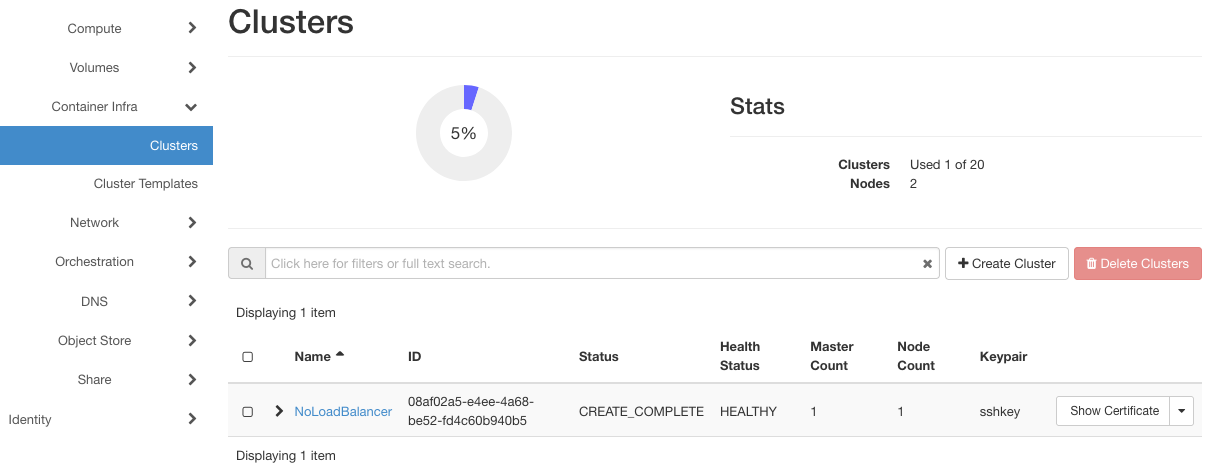Expand the Identity panel
The image size is (1210, 476).
click(192, 420)
